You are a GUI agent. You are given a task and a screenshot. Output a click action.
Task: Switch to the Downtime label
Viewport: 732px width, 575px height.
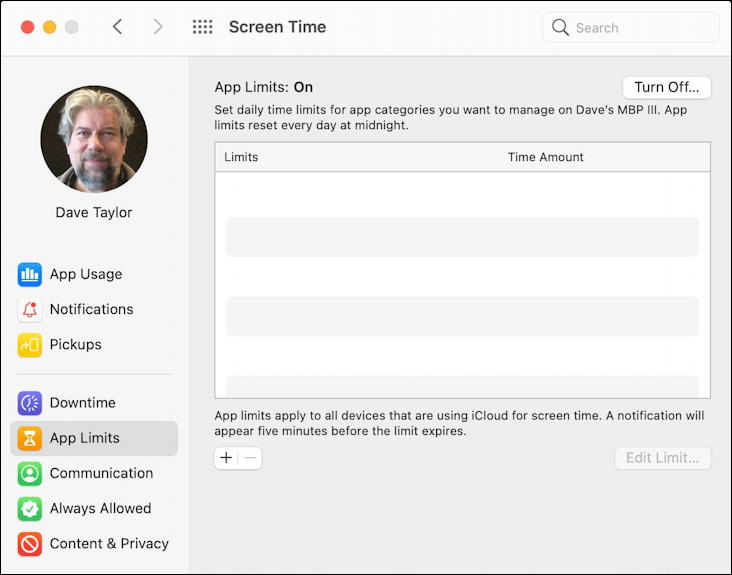(x=83, y=403)
